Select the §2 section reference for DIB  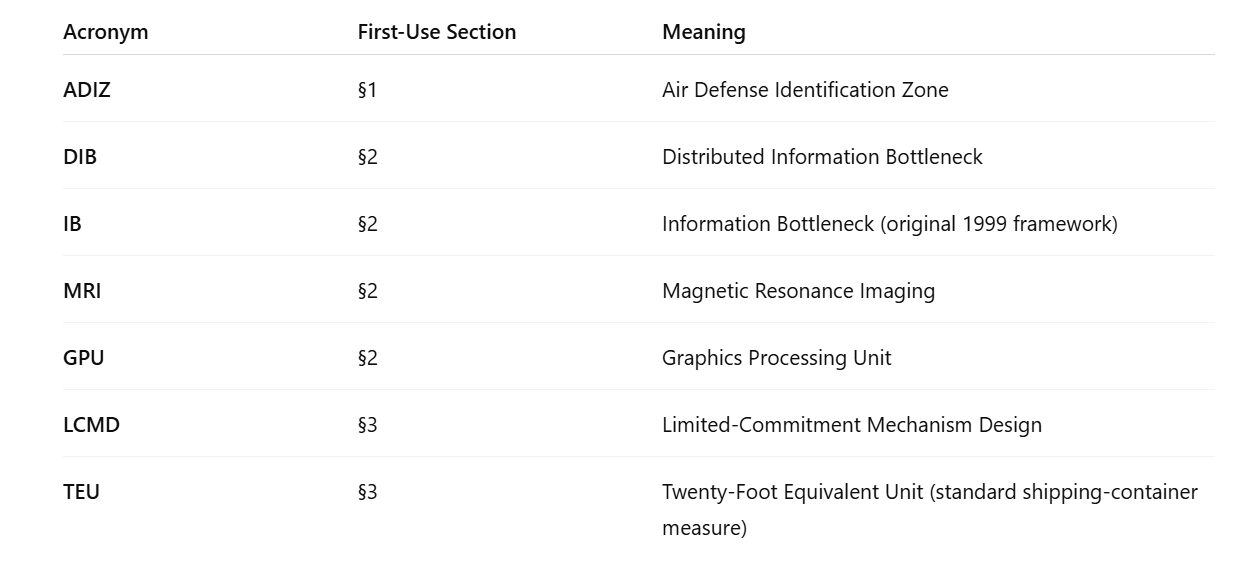(x=368, y=157)
